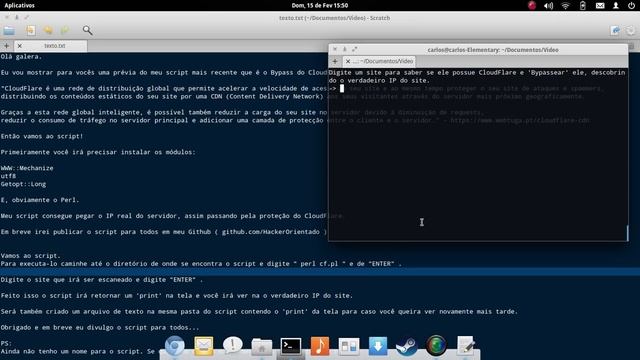
Task: Launch Chromium browser from dock
Action: [175, 346]
